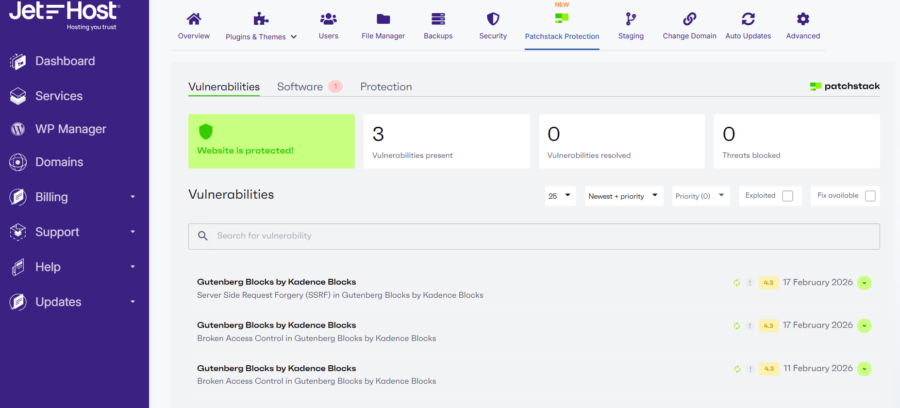
Task: Click the search magnifier icon
Action: click(x=203, y=236)
